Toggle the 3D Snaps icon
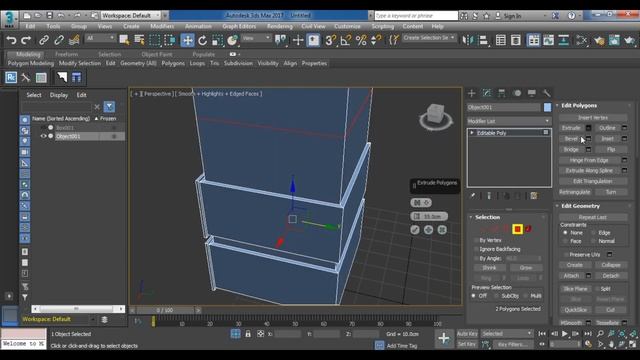The image size is (640, 360). pos(330,40)
